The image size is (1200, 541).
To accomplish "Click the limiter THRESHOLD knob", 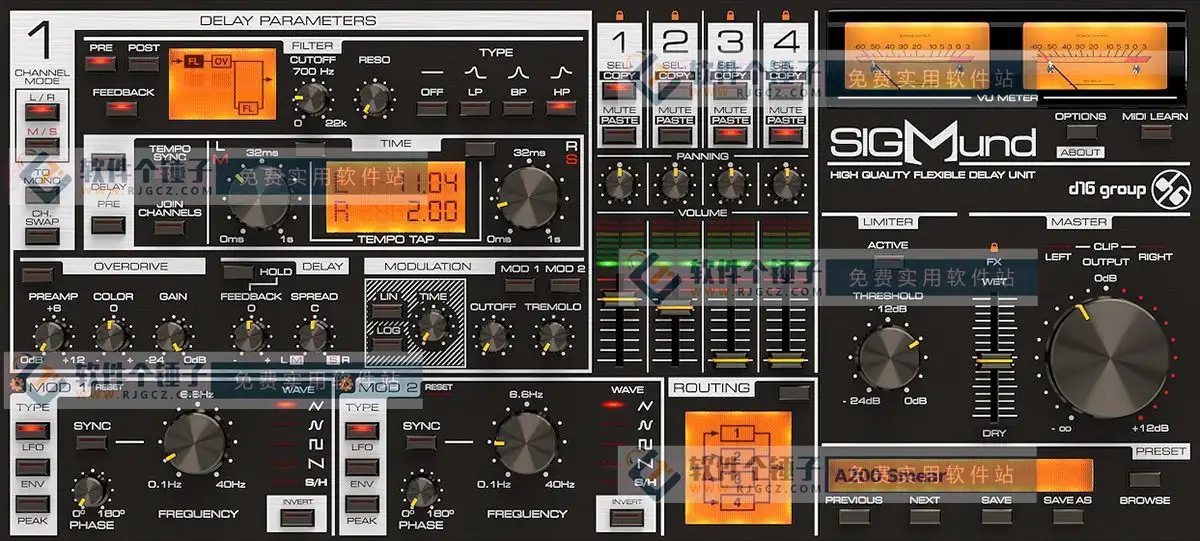I will click(x=888, y=356).
